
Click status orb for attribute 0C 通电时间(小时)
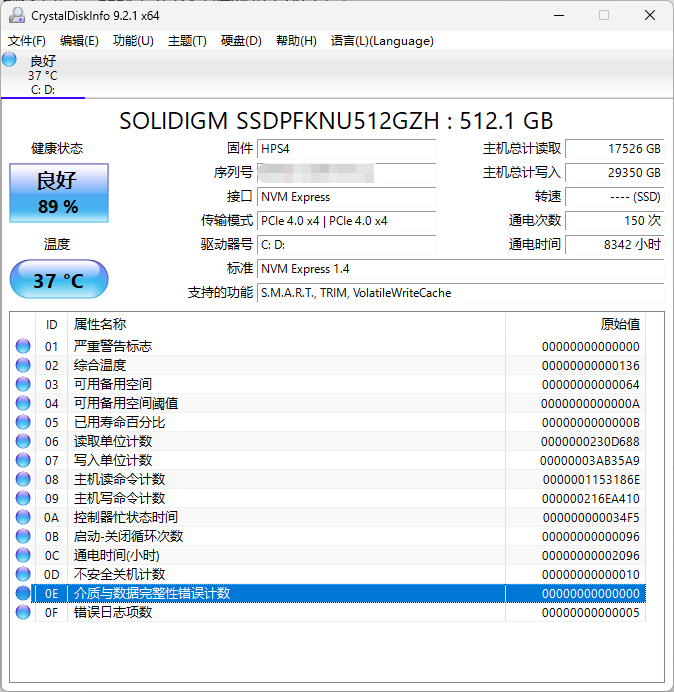click(23, 555)
